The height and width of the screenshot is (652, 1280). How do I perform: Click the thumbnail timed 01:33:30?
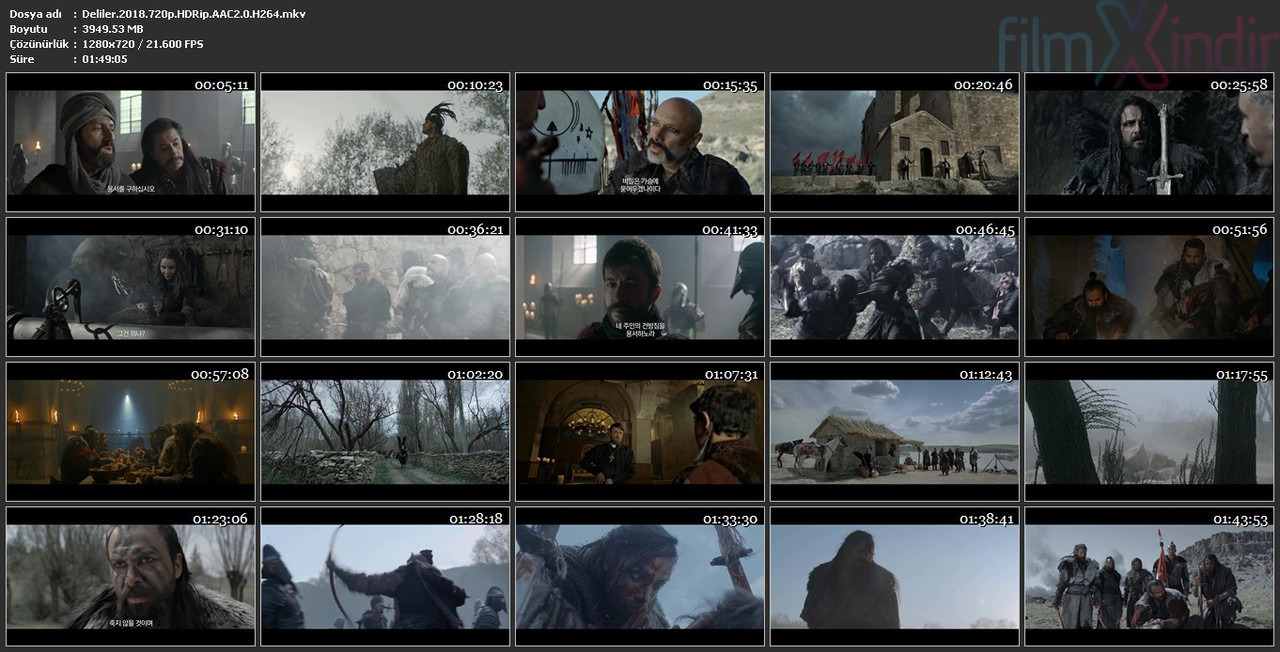point(640,577)
